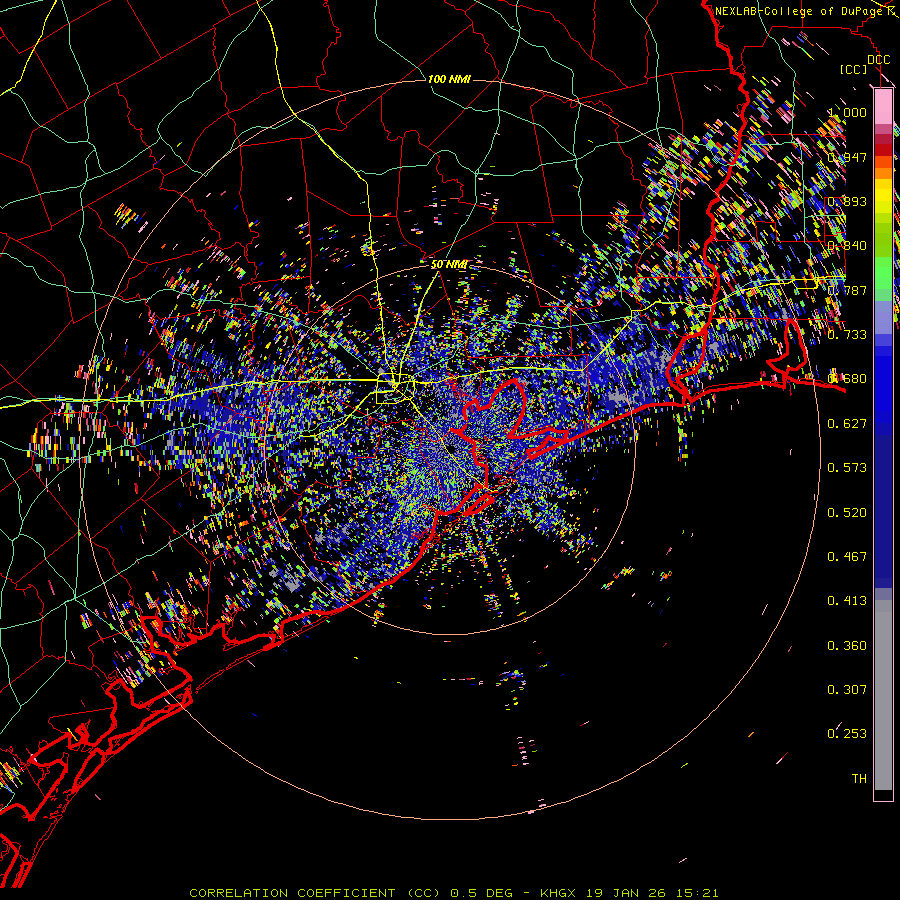
Task: Click the bright green segment of the color bar
Action: click(883, 273)
